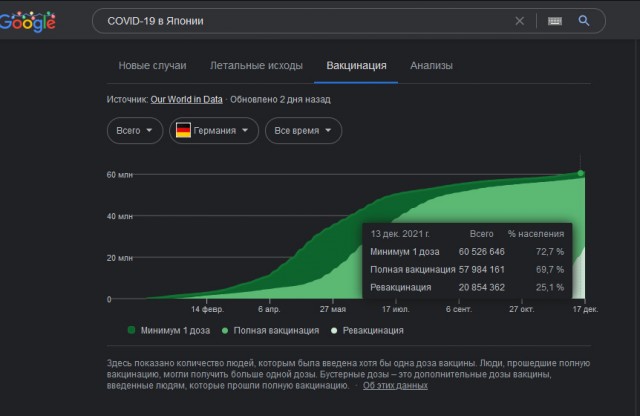Screen dimensions: 640x416
Task: Toggle the 'Минимум 1 доза' legend item
Action: (168, 330)
